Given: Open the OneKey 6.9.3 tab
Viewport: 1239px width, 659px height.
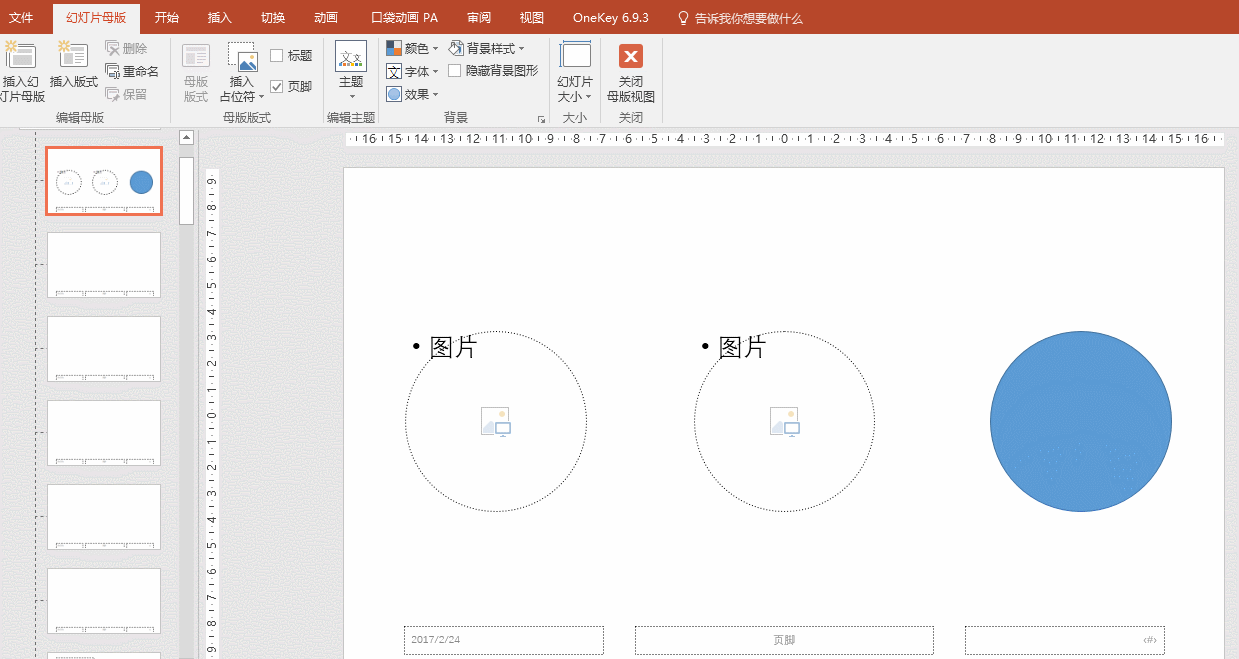Looking at the screenshot, I should (x=610, y=18).
